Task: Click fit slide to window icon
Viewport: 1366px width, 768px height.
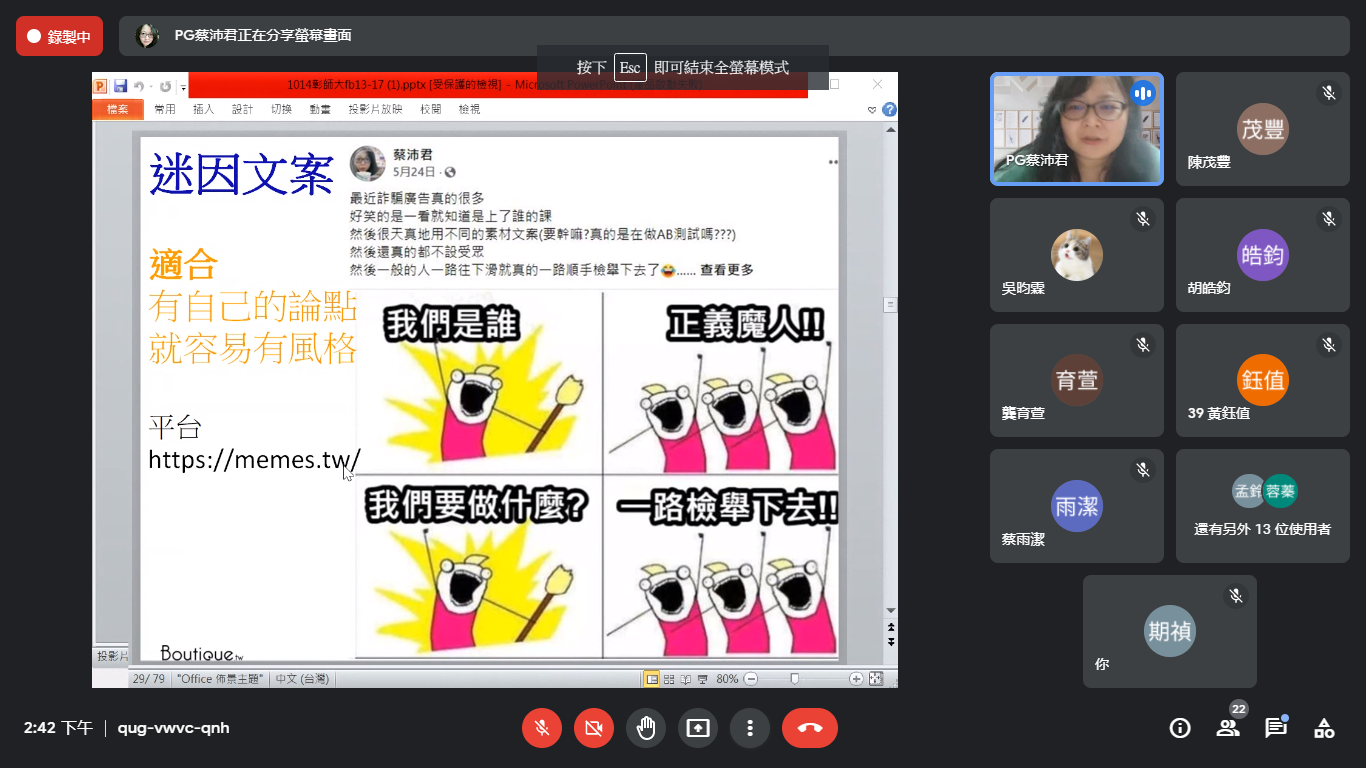Action: point(876,679)
